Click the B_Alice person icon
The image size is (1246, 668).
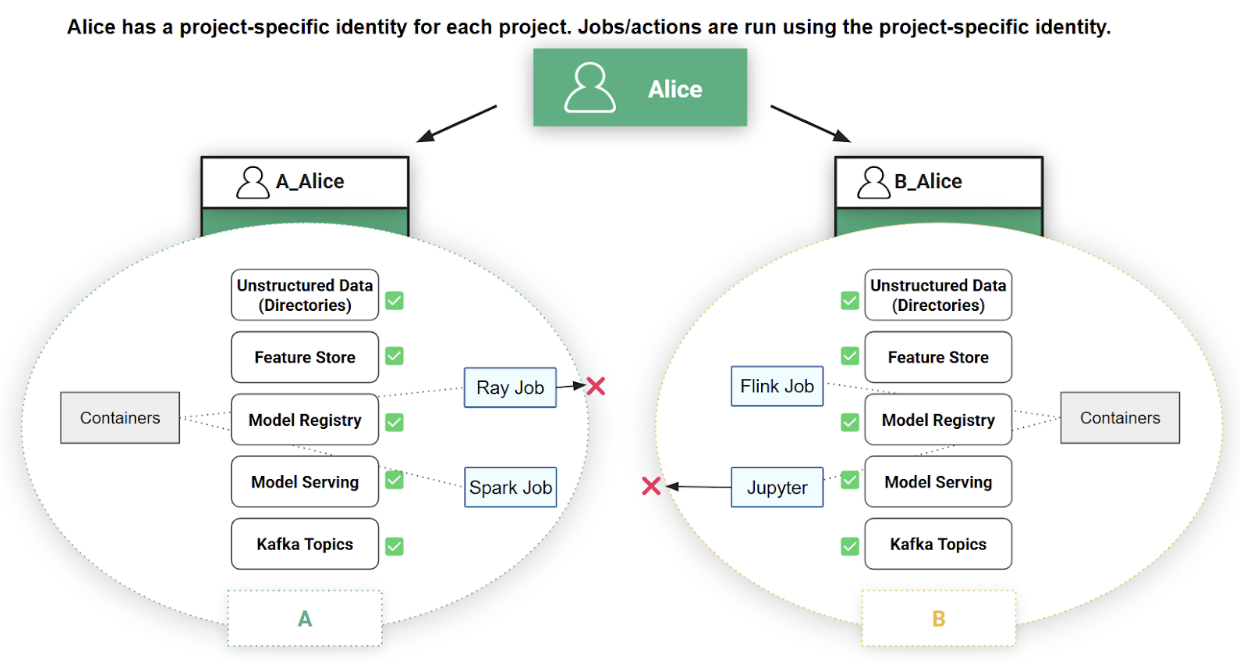pos(874,182)
